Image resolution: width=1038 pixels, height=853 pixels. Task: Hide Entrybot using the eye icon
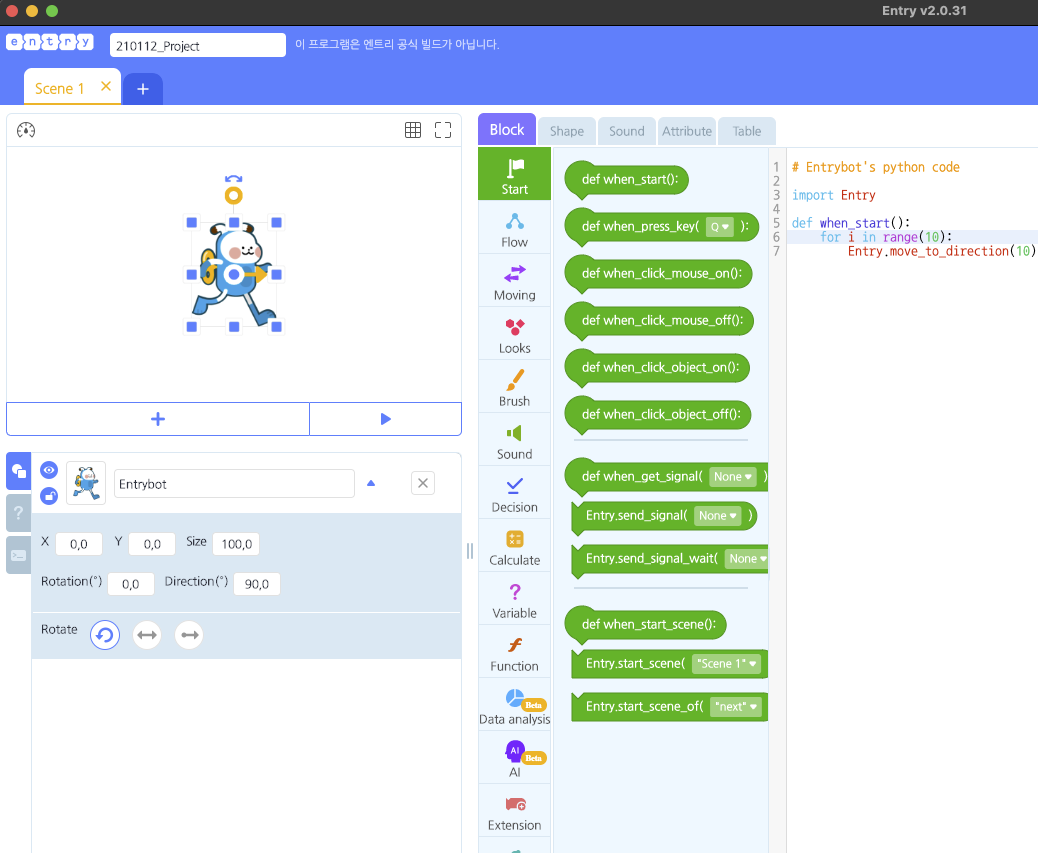click(x=49, y=469)
